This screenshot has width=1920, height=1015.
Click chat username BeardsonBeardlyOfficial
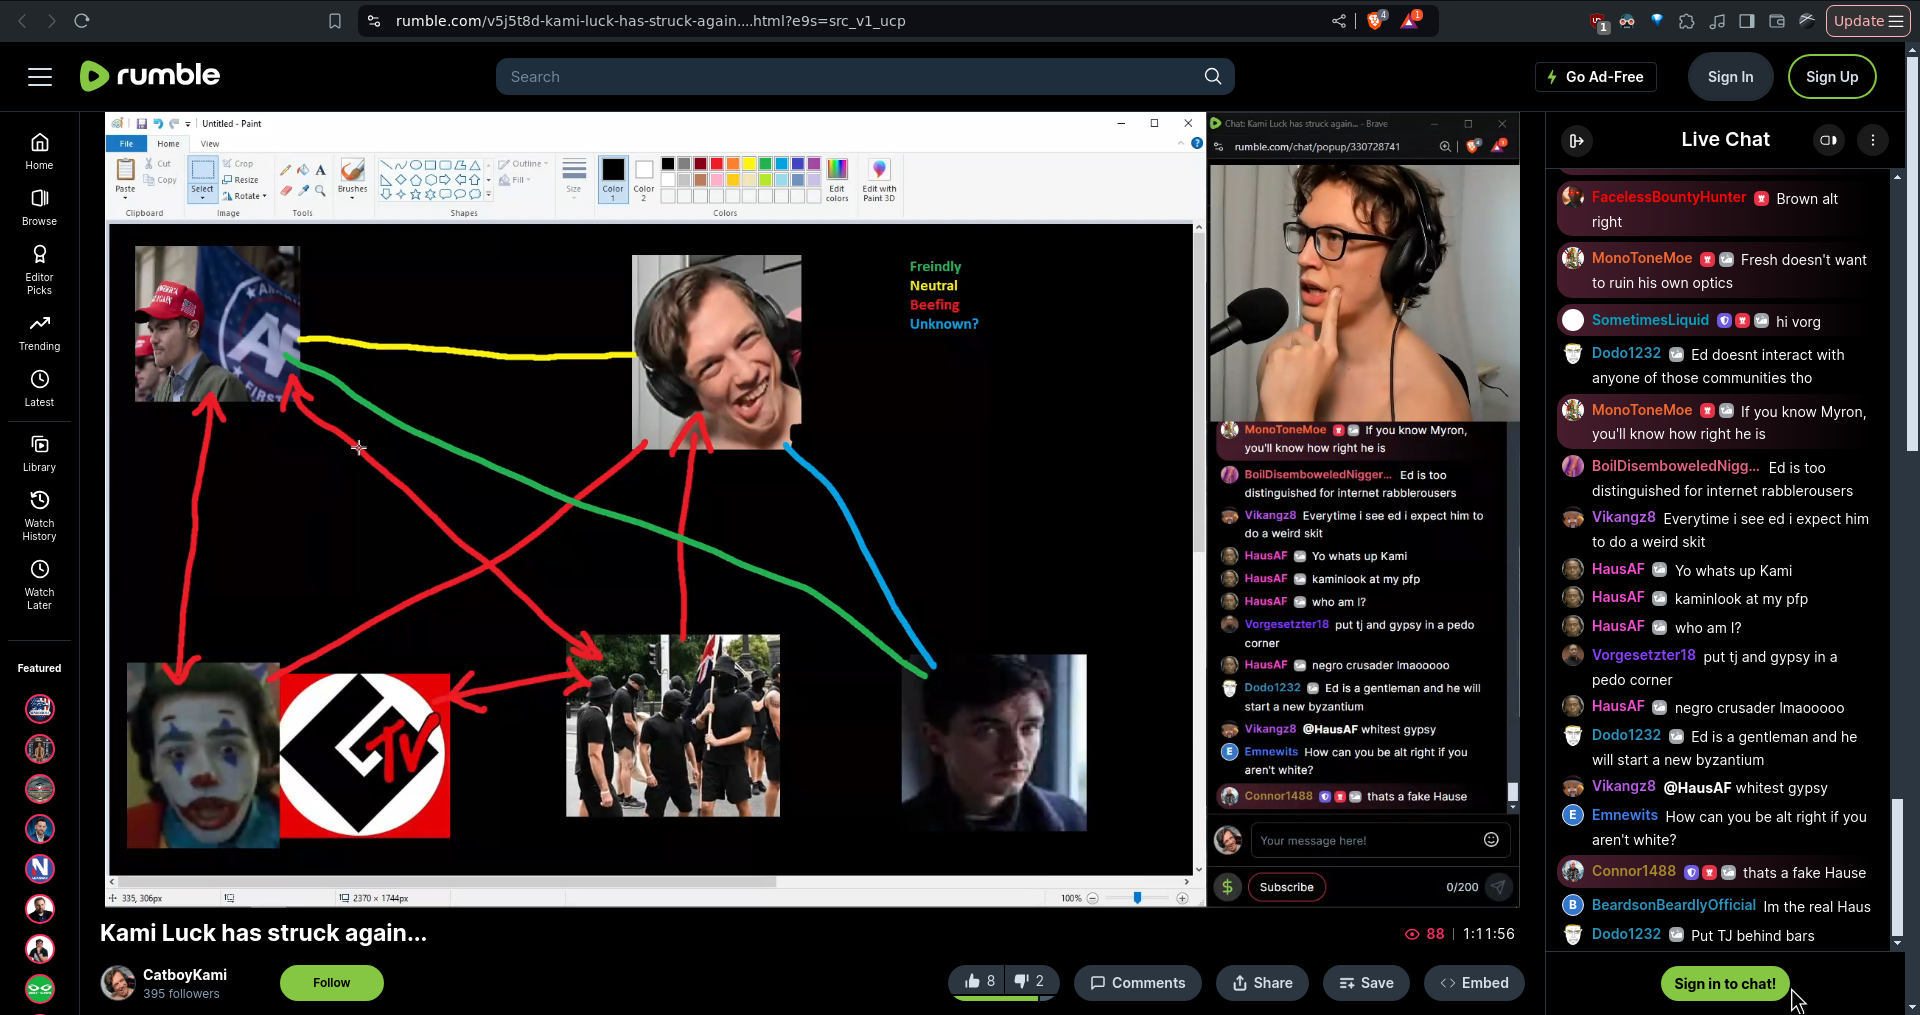(1674, 905)
